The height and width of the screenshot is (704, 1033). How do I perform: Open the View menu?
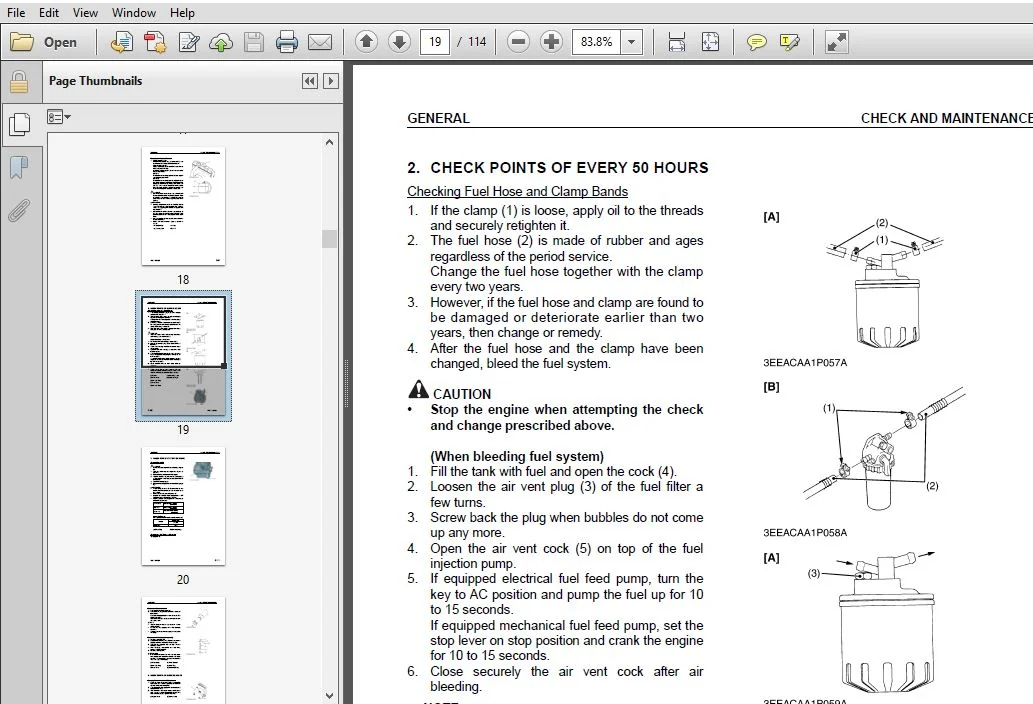[85, 13]
